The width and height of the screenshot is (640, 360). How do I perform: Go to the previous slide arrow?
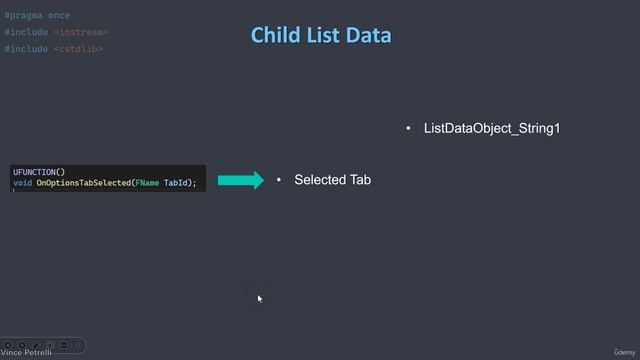[8, 345]
